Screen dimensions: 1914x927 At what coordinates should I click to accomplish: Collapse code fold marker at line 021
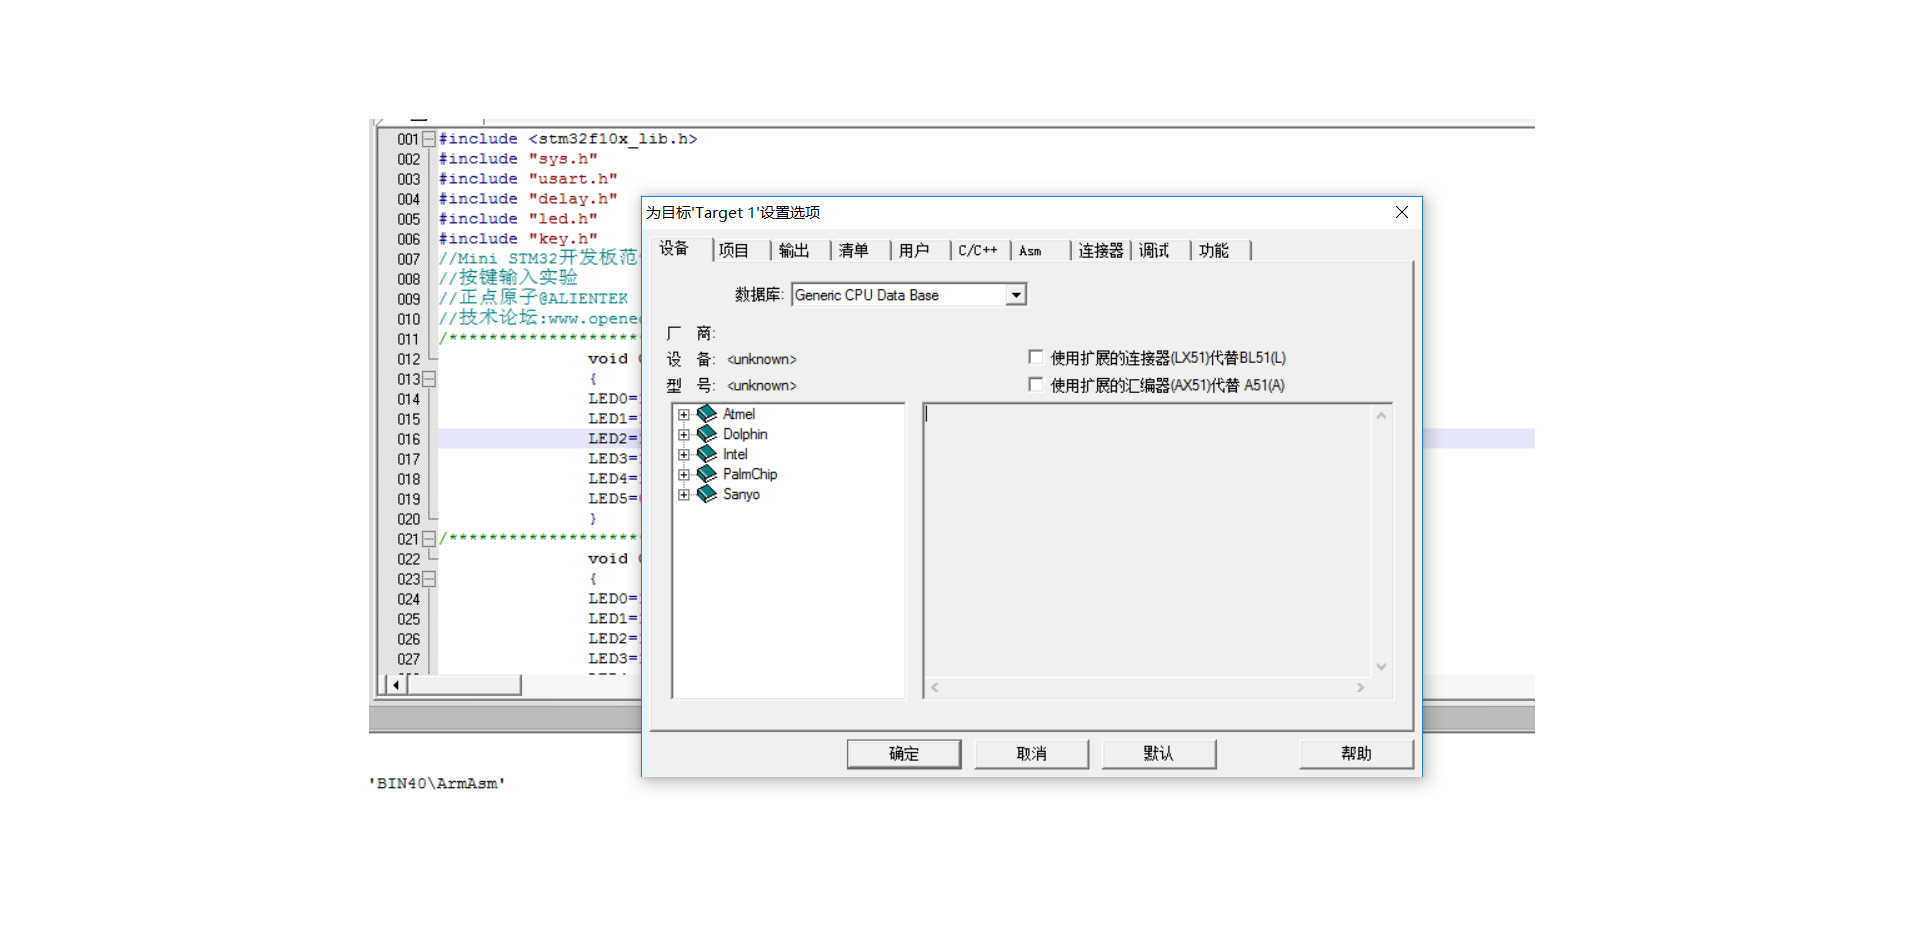coord(429,539)
